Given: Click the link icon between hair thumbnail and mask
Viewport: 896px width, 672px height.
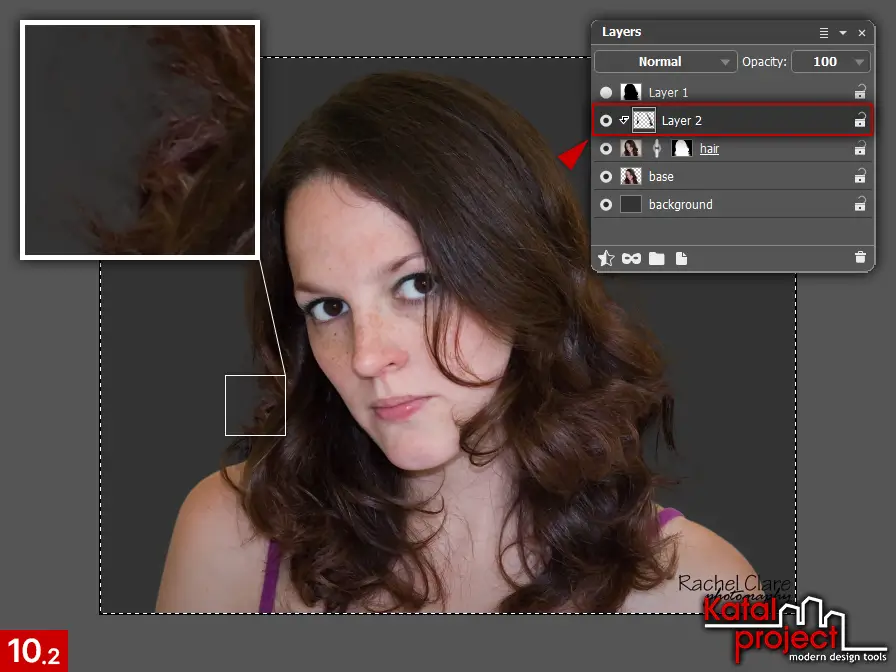Looking at the screenshot, I should [656, 148].
